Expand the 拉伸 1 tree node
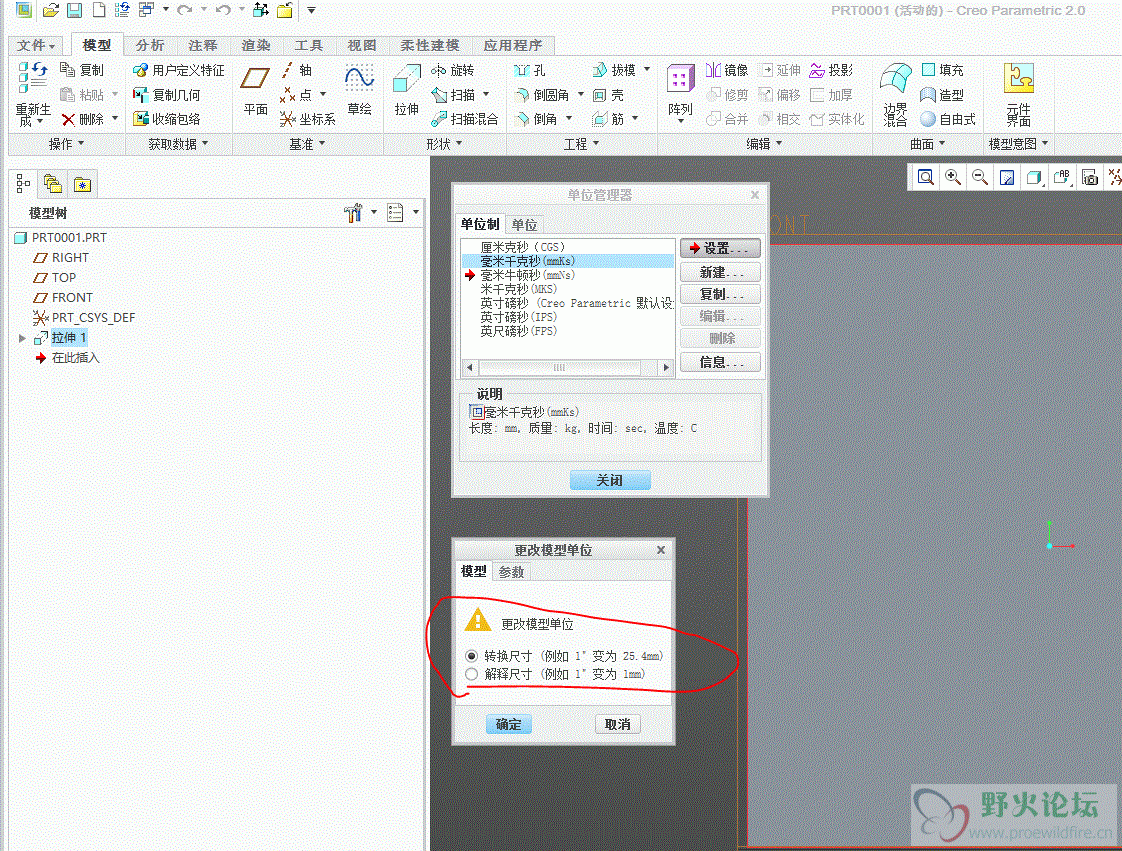This screenshot has height=851, width=1122. pyautogui.click(x=22, y=338)
